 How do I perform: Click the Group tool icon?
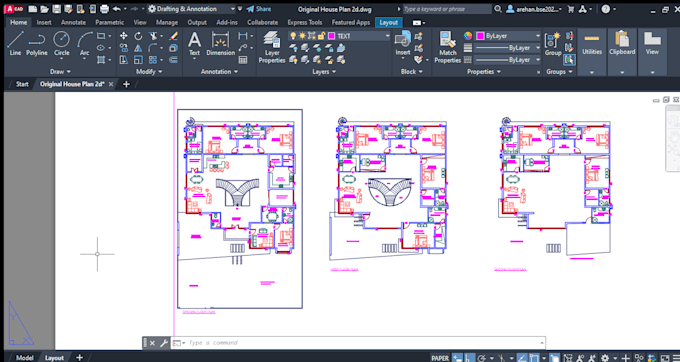point(553,44)
